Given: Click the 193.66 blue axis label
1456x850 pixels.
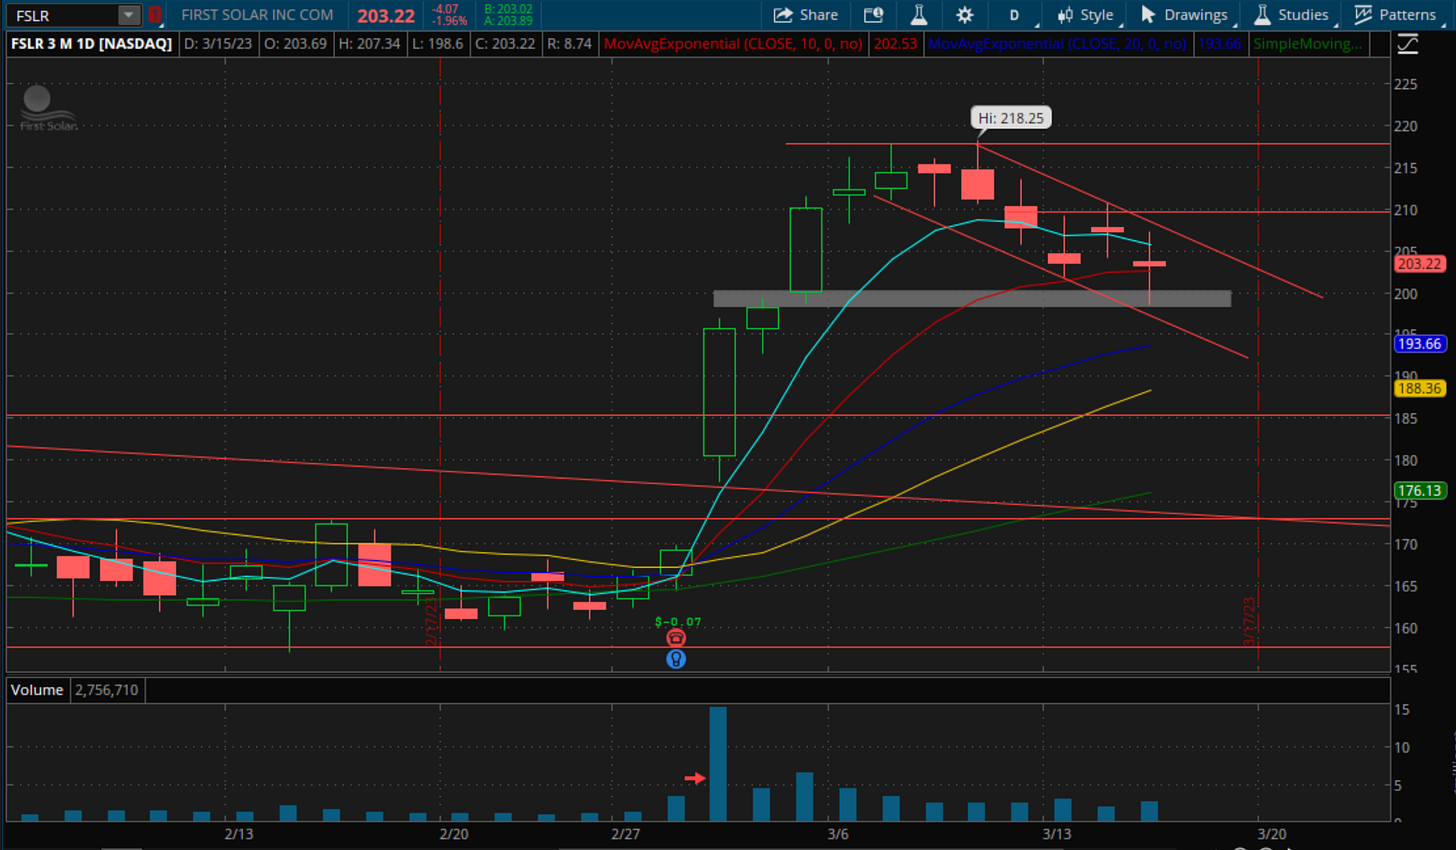Looking at the screenshot, I should coord(1419,344).
